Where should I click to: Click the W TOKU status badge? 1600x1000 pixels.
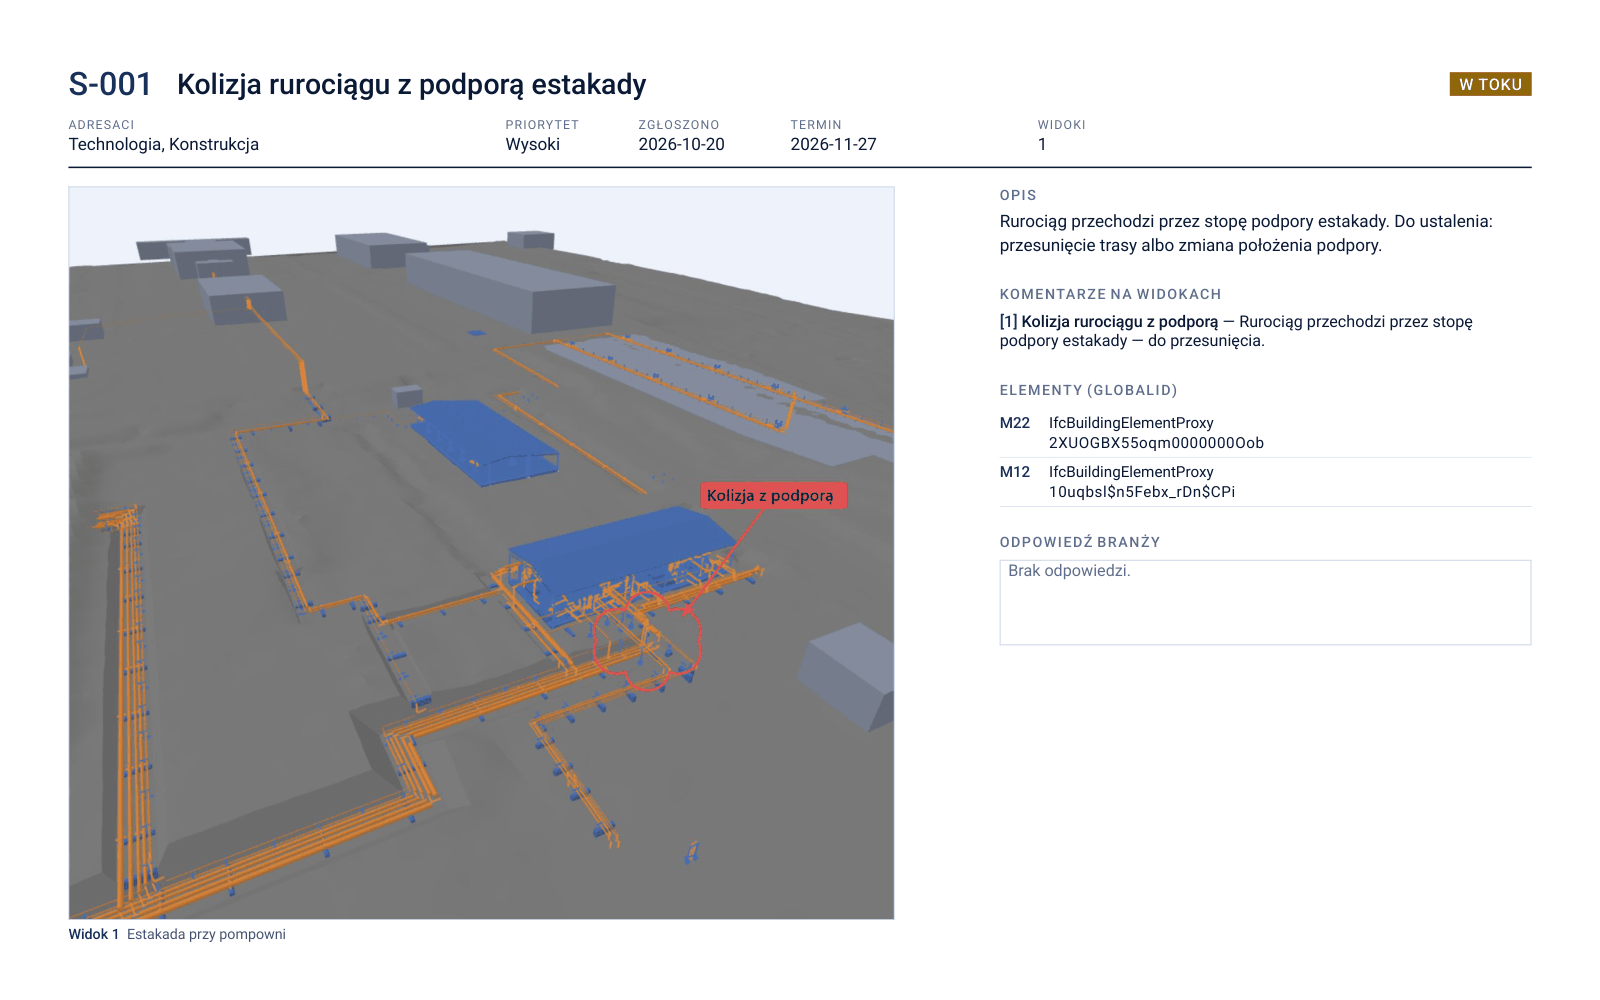1490,84
